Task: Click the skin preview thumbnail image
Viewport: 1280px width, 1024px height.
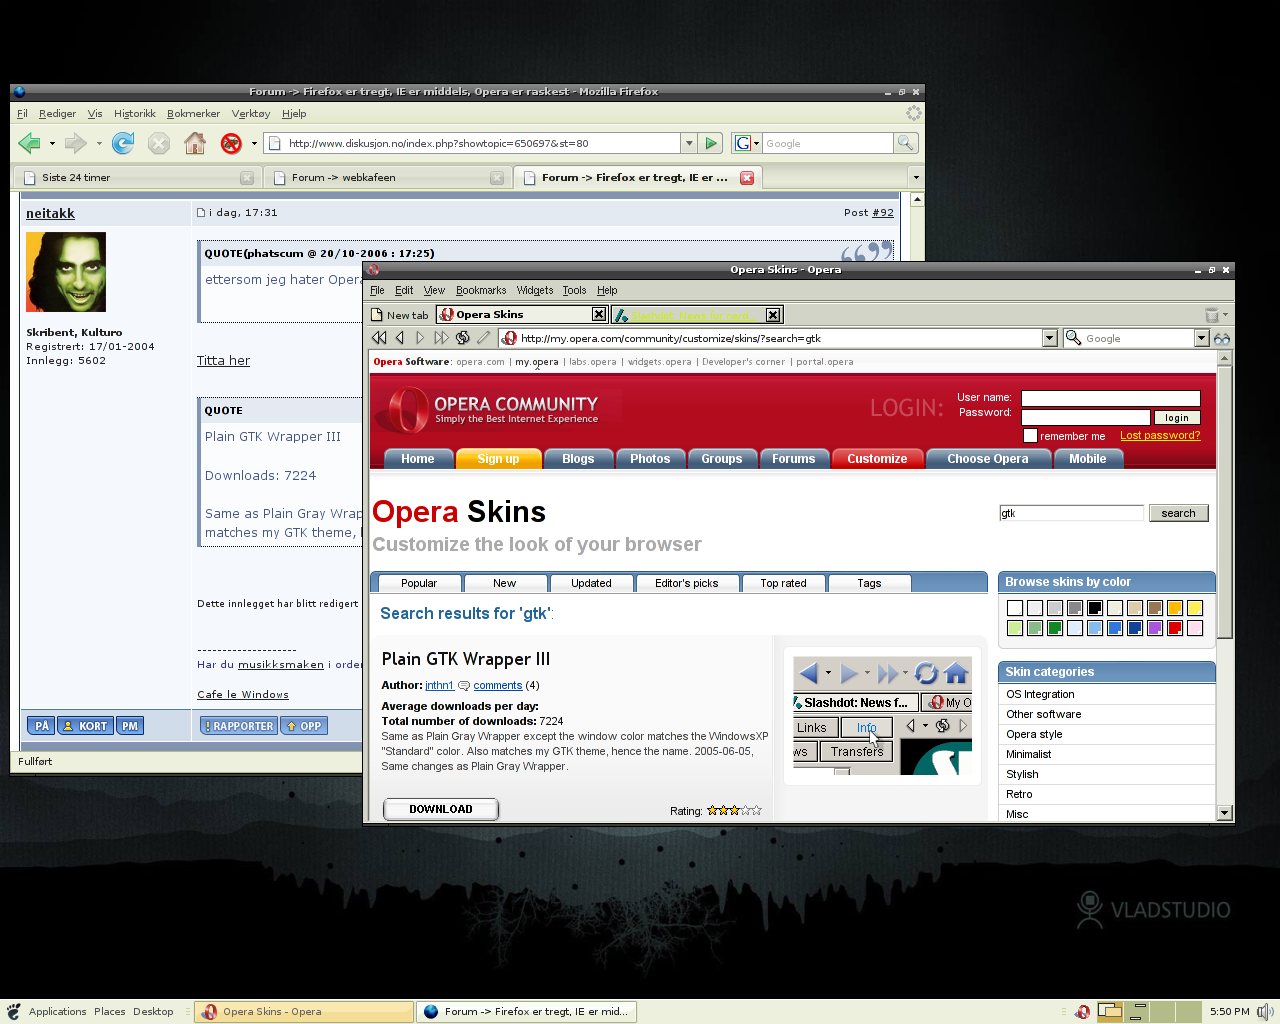Action: [882, 715]
